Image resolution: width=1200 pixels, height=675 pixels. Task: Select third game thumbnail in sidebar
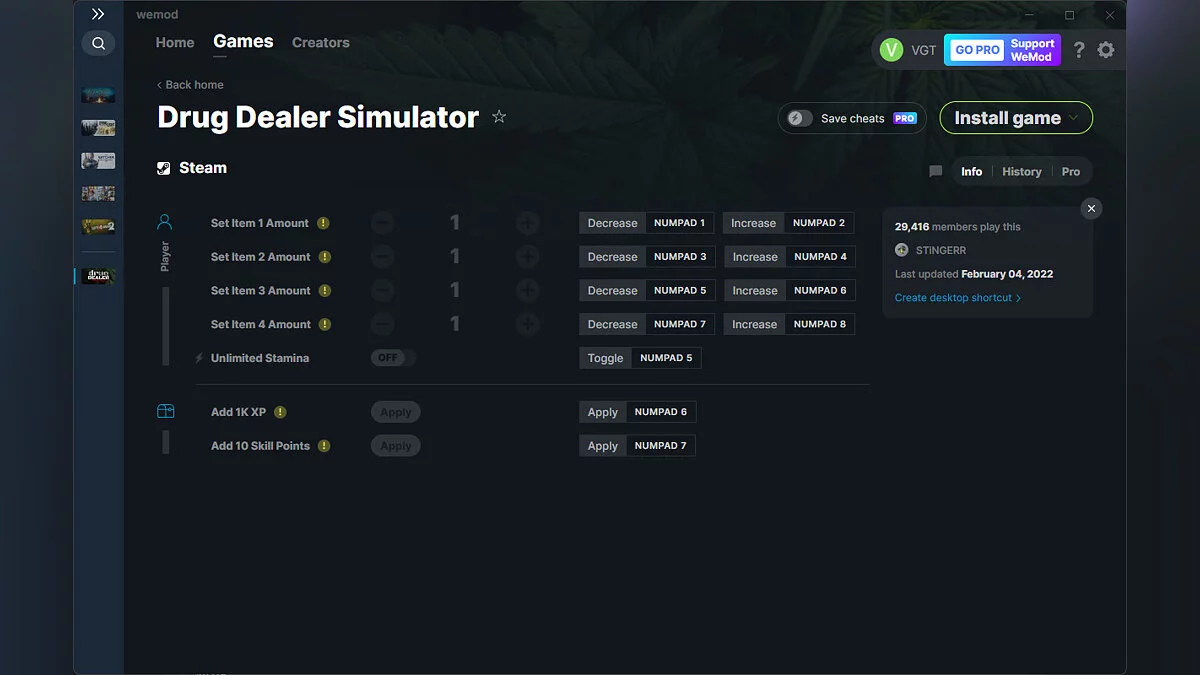pyautogui.click(x=98, y=161)
